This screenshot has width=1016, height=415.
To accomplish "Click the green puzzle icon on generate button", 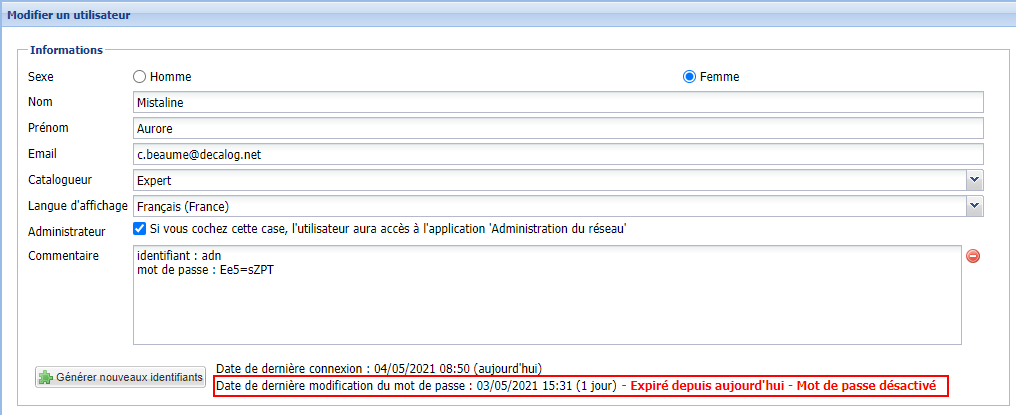I will click(x=45, y=378).
